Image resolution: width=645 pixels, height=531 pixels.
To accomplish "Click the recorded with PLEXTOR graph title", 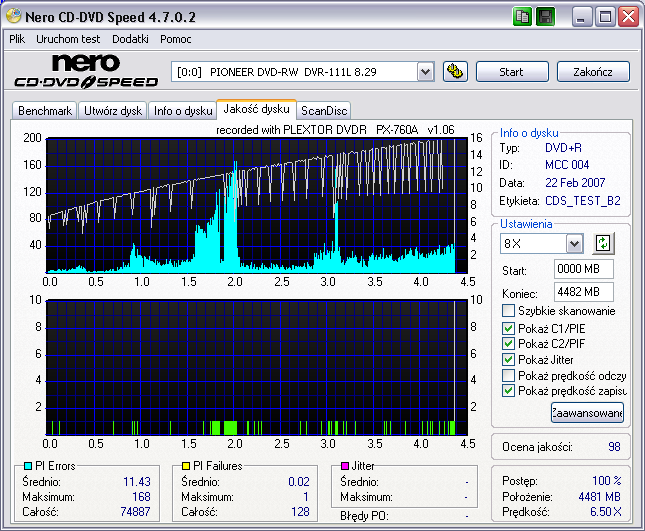I will [x=335, y=130].
